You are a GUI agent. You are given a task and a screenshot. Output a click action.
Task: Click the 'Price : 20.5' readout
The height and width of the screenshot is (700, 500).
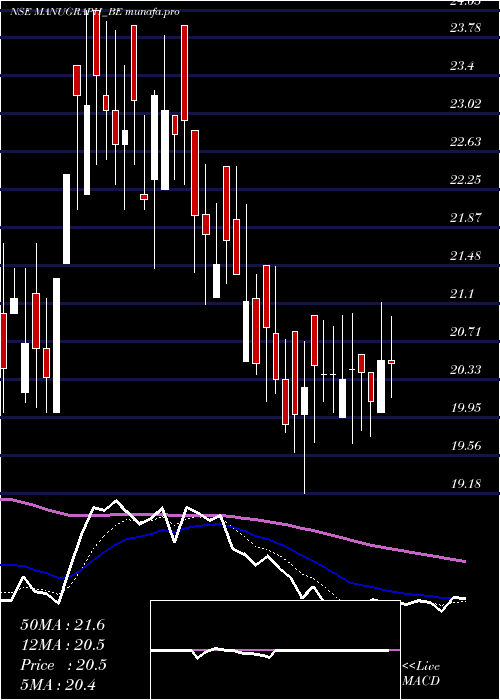pos(63,665)
